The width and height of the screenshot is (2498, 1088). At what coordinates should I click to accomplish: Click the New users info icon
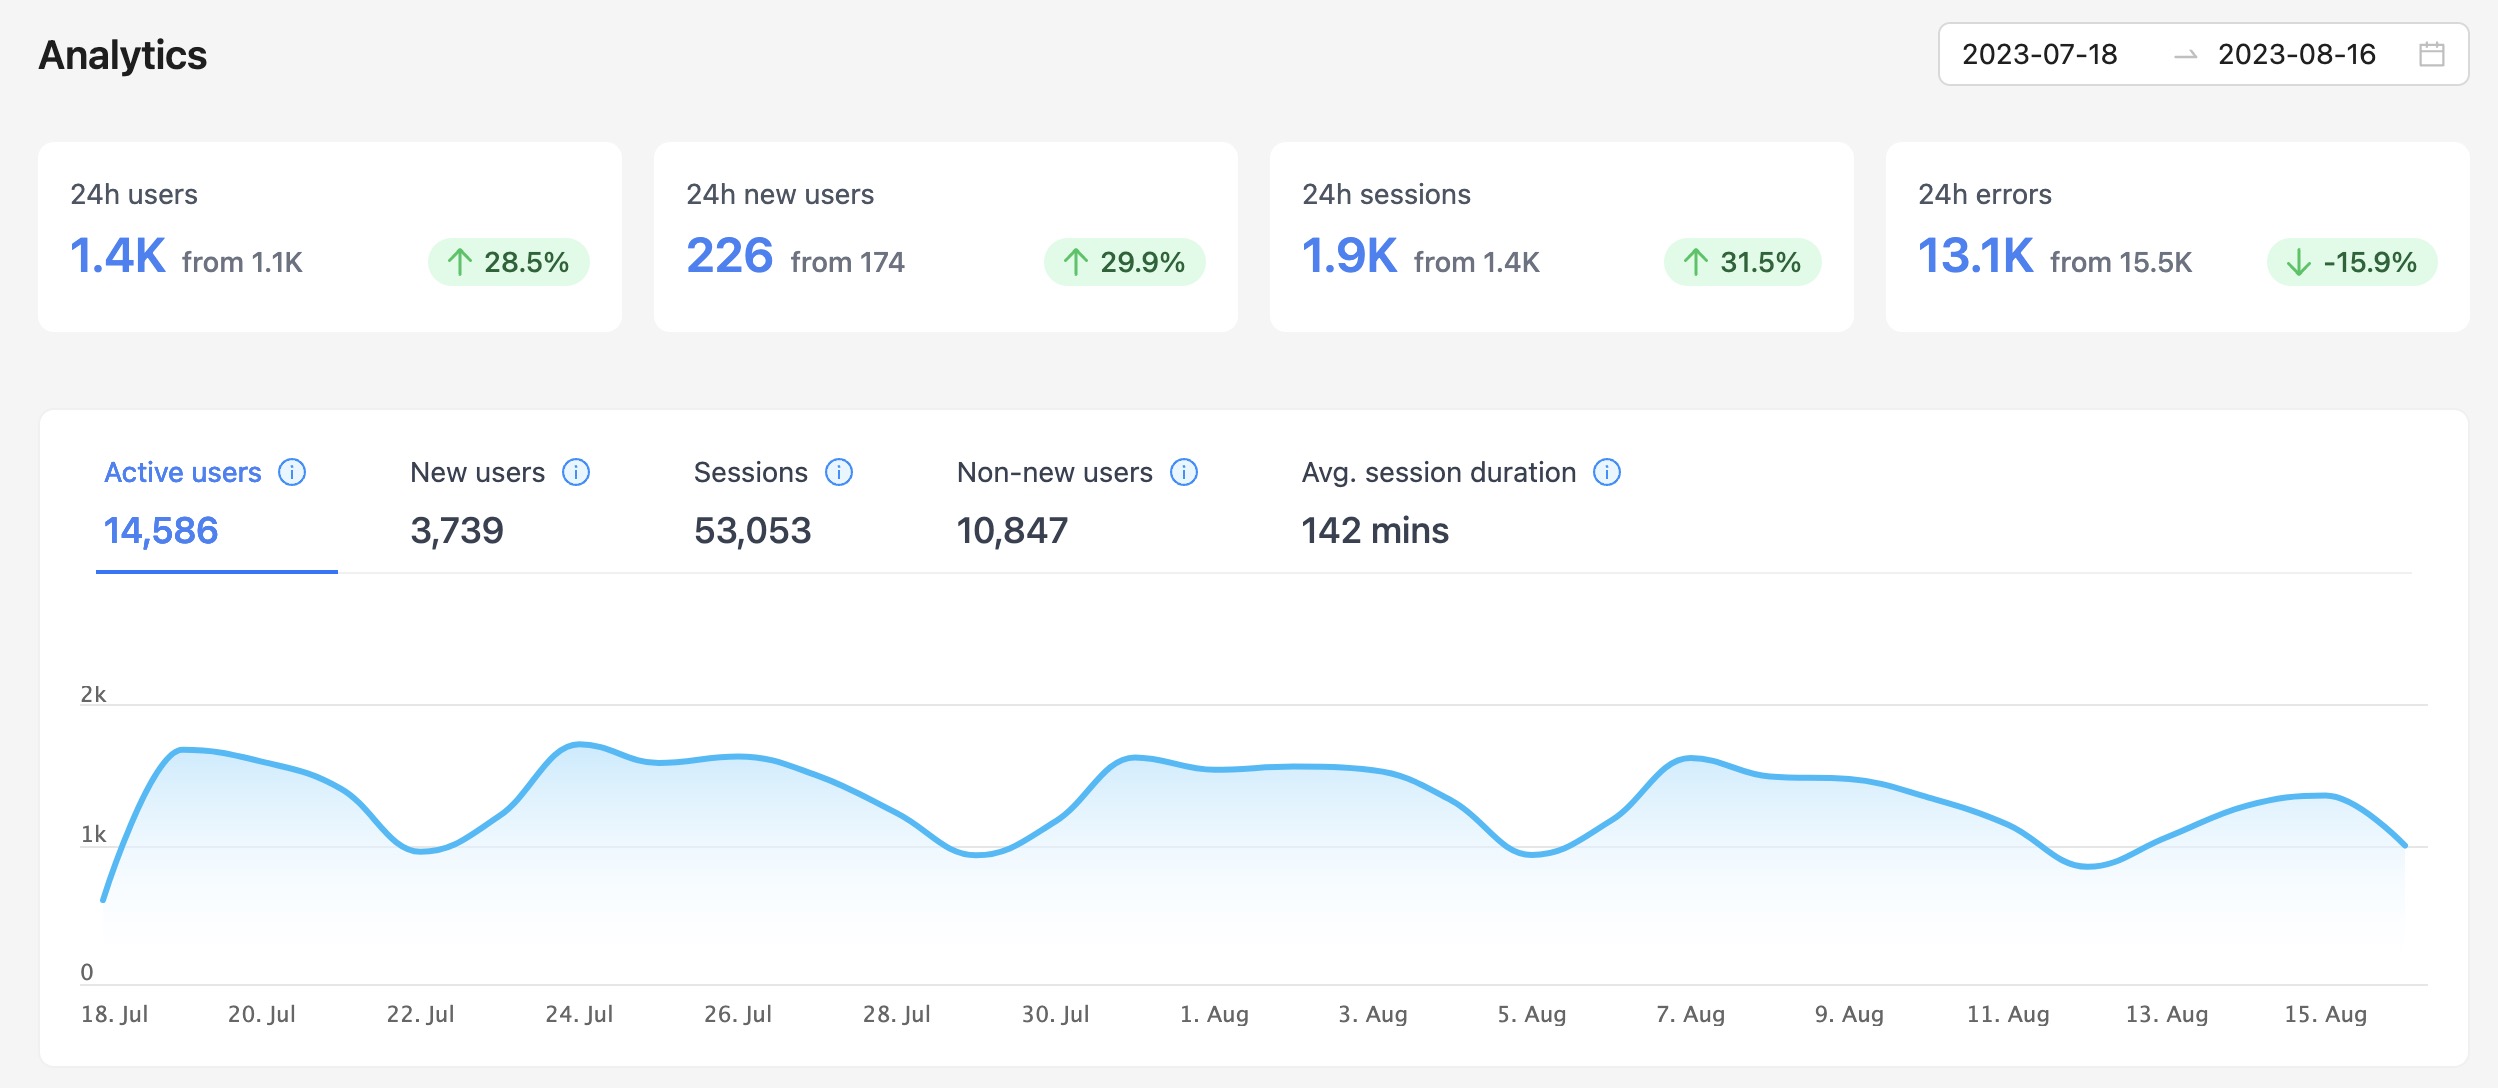pyautogui.click(x=576, y=472)
